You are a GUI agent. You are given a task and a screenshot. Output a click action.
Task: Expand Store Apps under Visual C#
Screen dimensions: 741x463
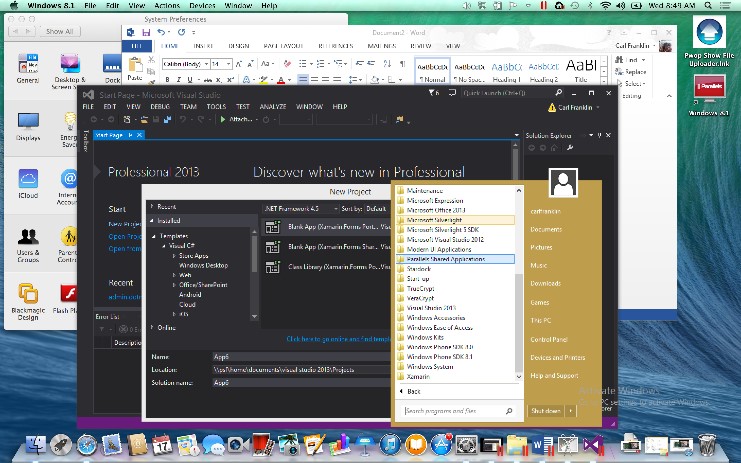174,256
